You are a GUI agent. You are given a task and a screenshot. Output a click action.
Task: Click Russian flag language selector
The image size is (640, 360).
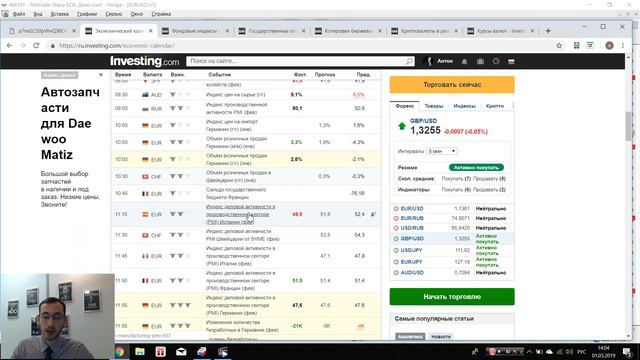coord(511,61)
